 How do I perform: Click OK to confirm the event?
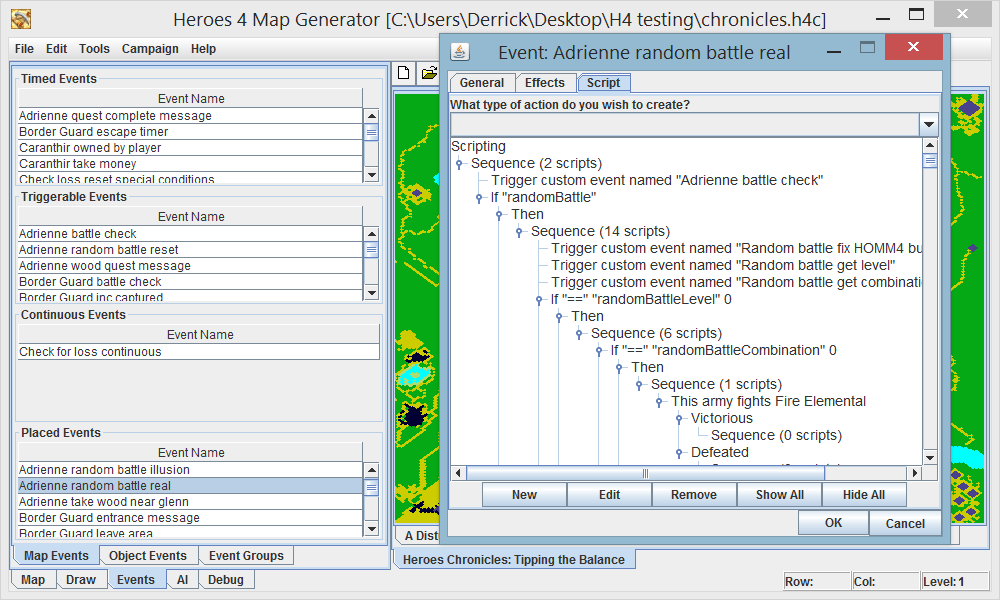[834, 523]
